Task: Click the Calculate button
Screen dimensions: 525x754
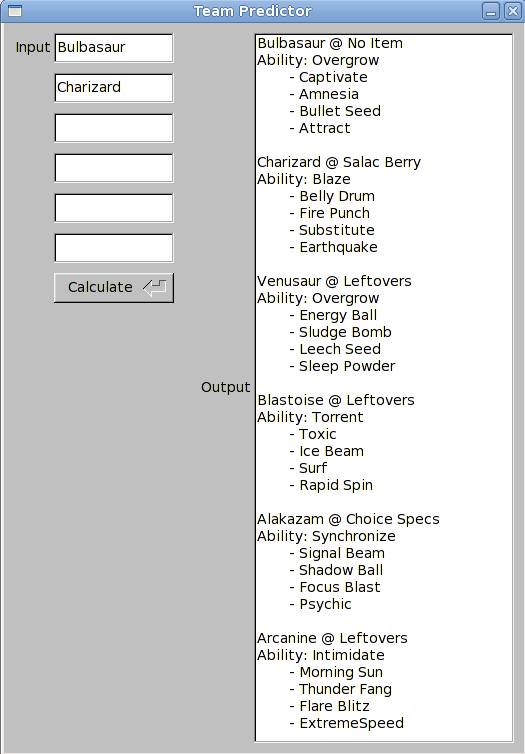Action: (114, 288)
